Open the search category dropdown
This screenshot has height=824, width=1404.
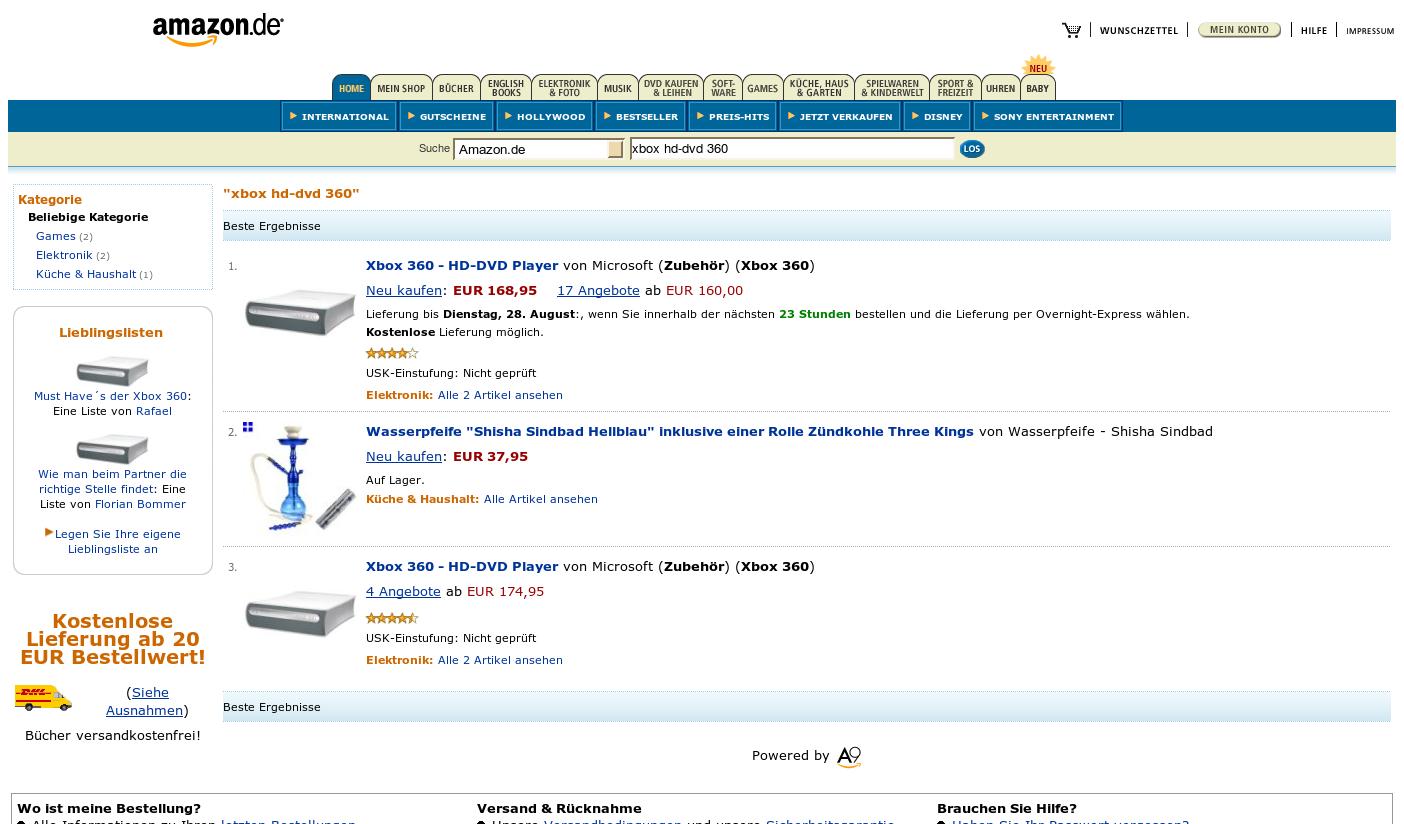(538, 149)
